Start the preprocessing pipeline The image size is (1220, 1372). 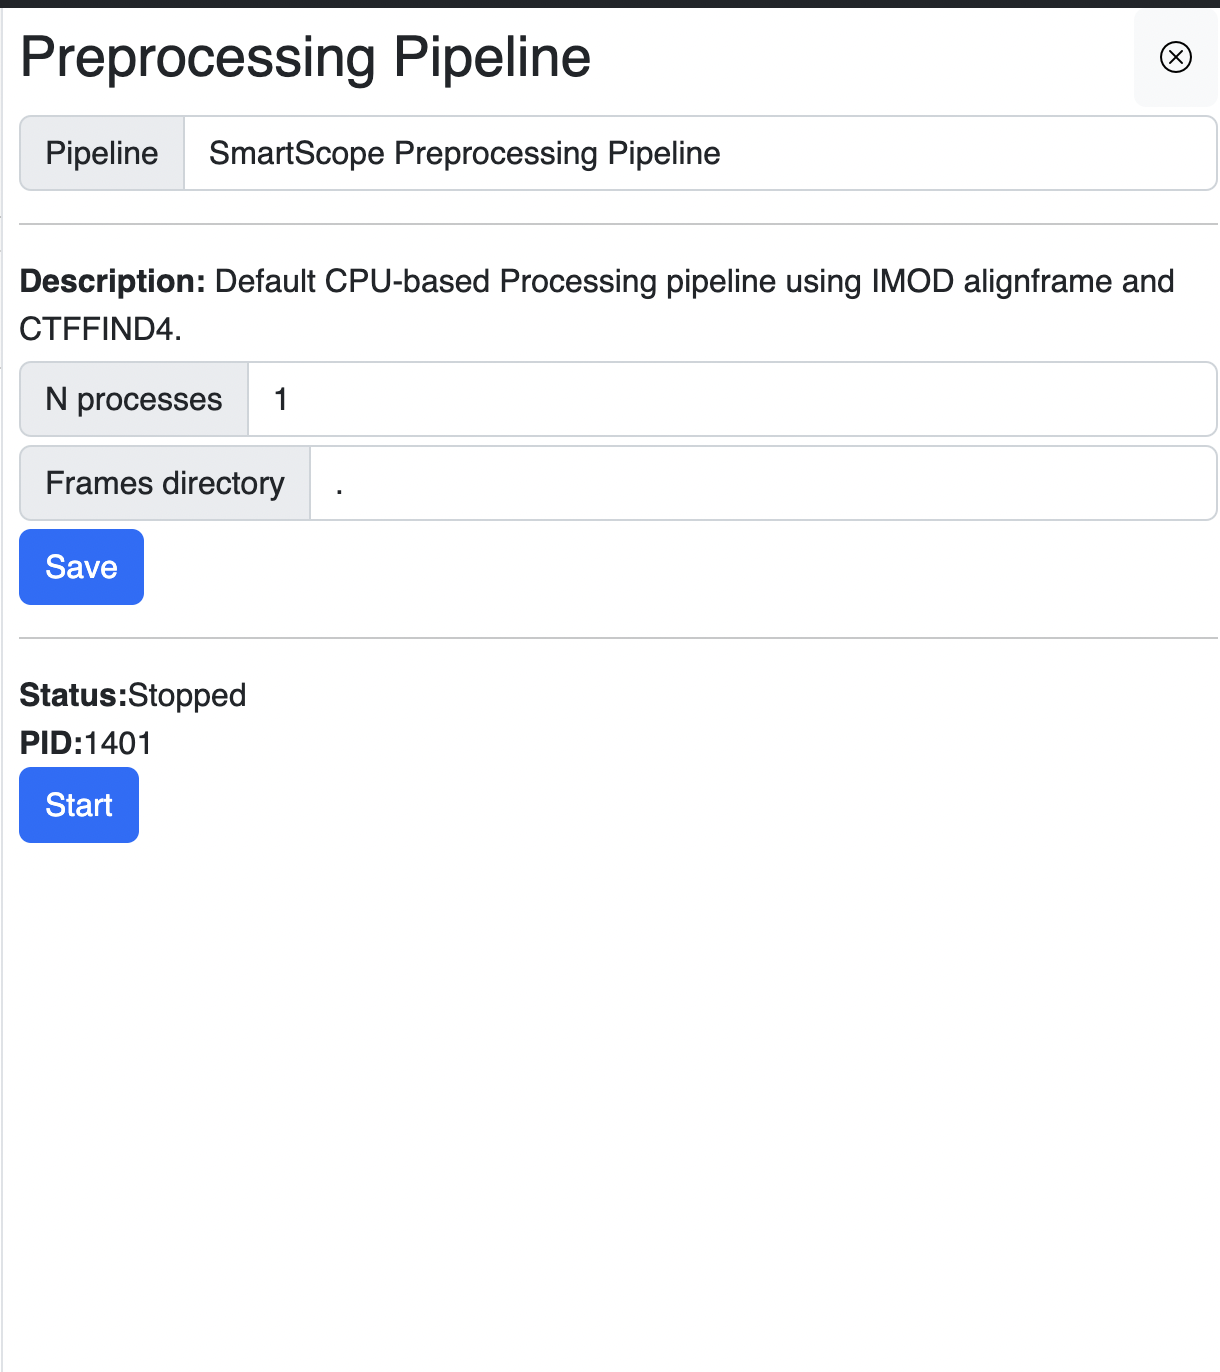pyautogui.click(x=79, y=805)
